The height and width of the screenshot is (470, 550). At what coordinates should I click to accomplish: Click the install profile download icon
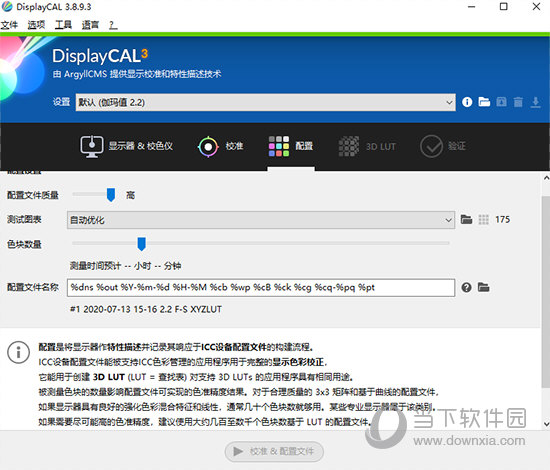pos(535,102)
